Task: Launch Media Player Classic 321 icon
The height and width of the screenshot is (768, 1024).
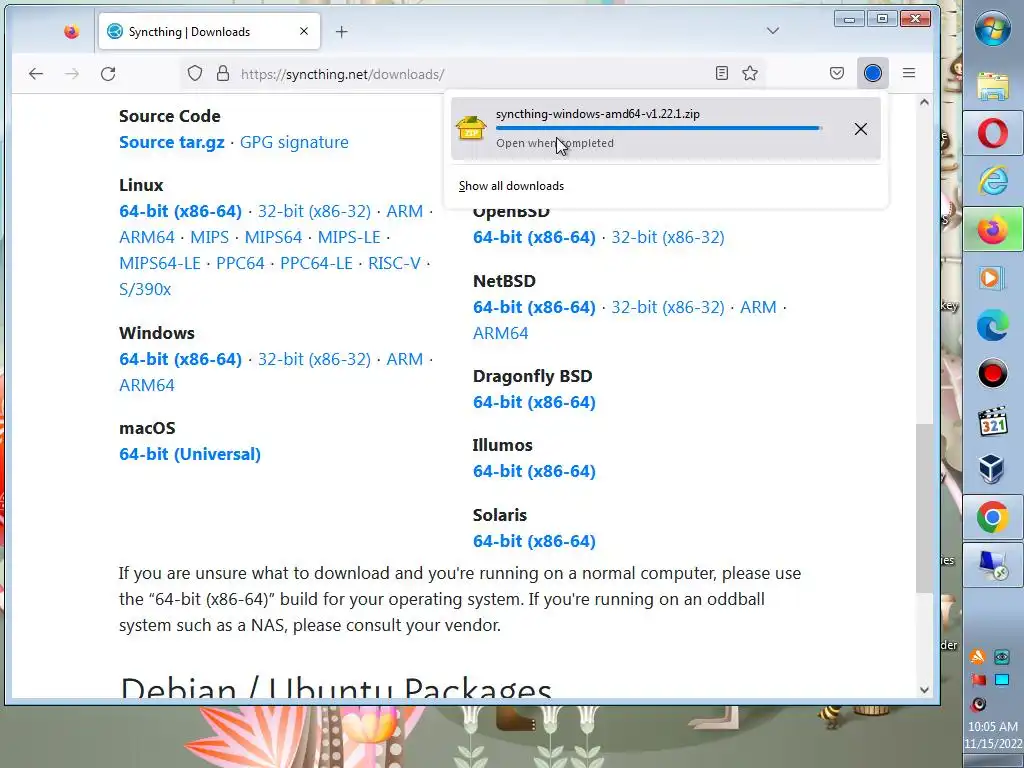Action: click(x=993, y=421)
